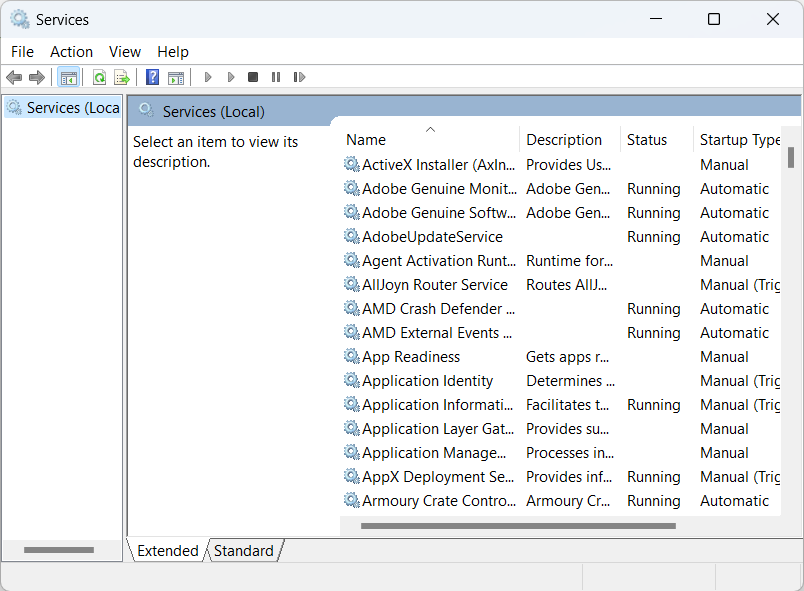The height and width of the screenshot is (591, 804).
Task: Click the Export List toolbar icon
Action: tap(122, 77)
